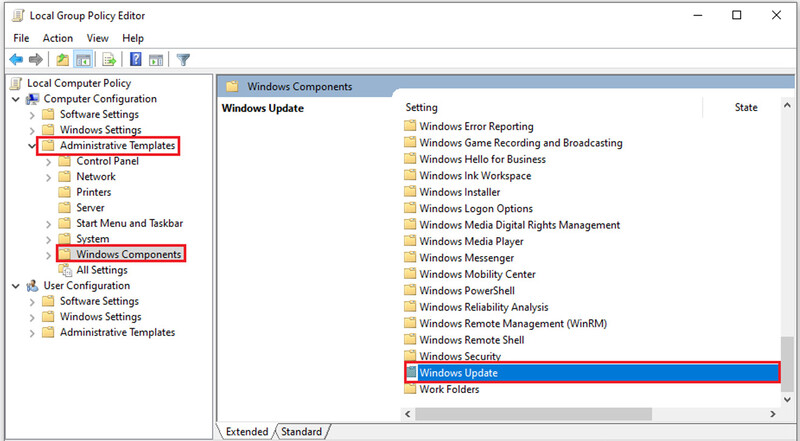Viewport: 800px width, 441px height.
Task: Click the Server folder icon in tree
Action: [x=64, y=208]
